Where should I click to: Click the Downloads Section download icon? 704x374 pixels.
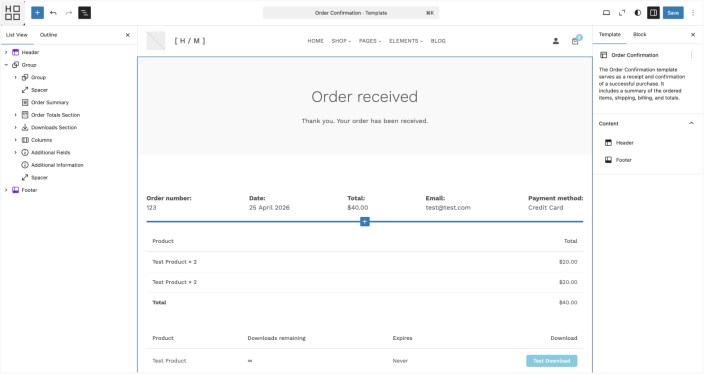point(25,128)
